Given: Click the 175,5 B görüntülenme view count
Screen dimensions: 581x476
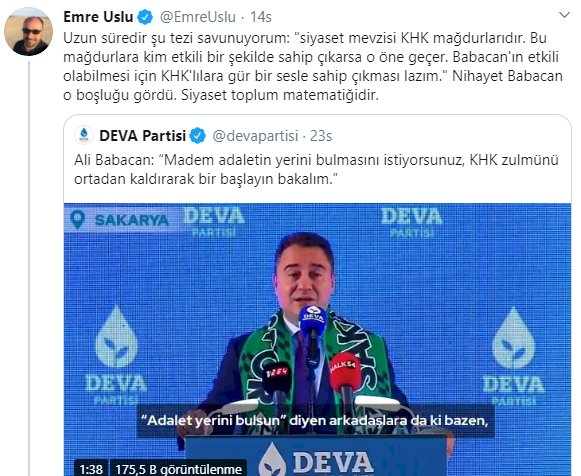Looking at the screenshot, I should pyautogui.click(x=179, y=469).
